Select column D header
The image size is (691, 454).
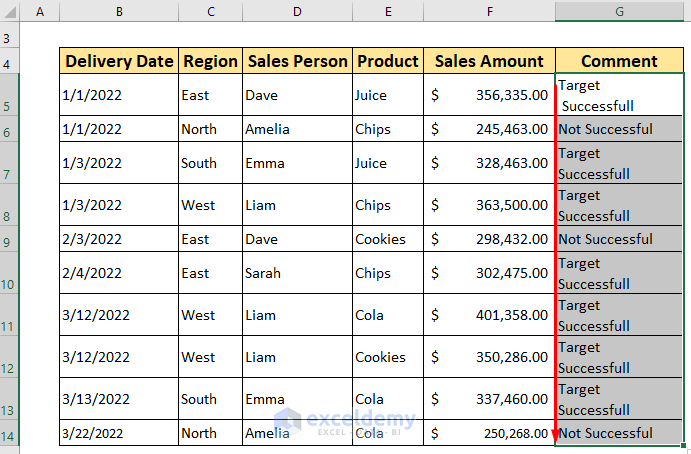pos(296,11)
